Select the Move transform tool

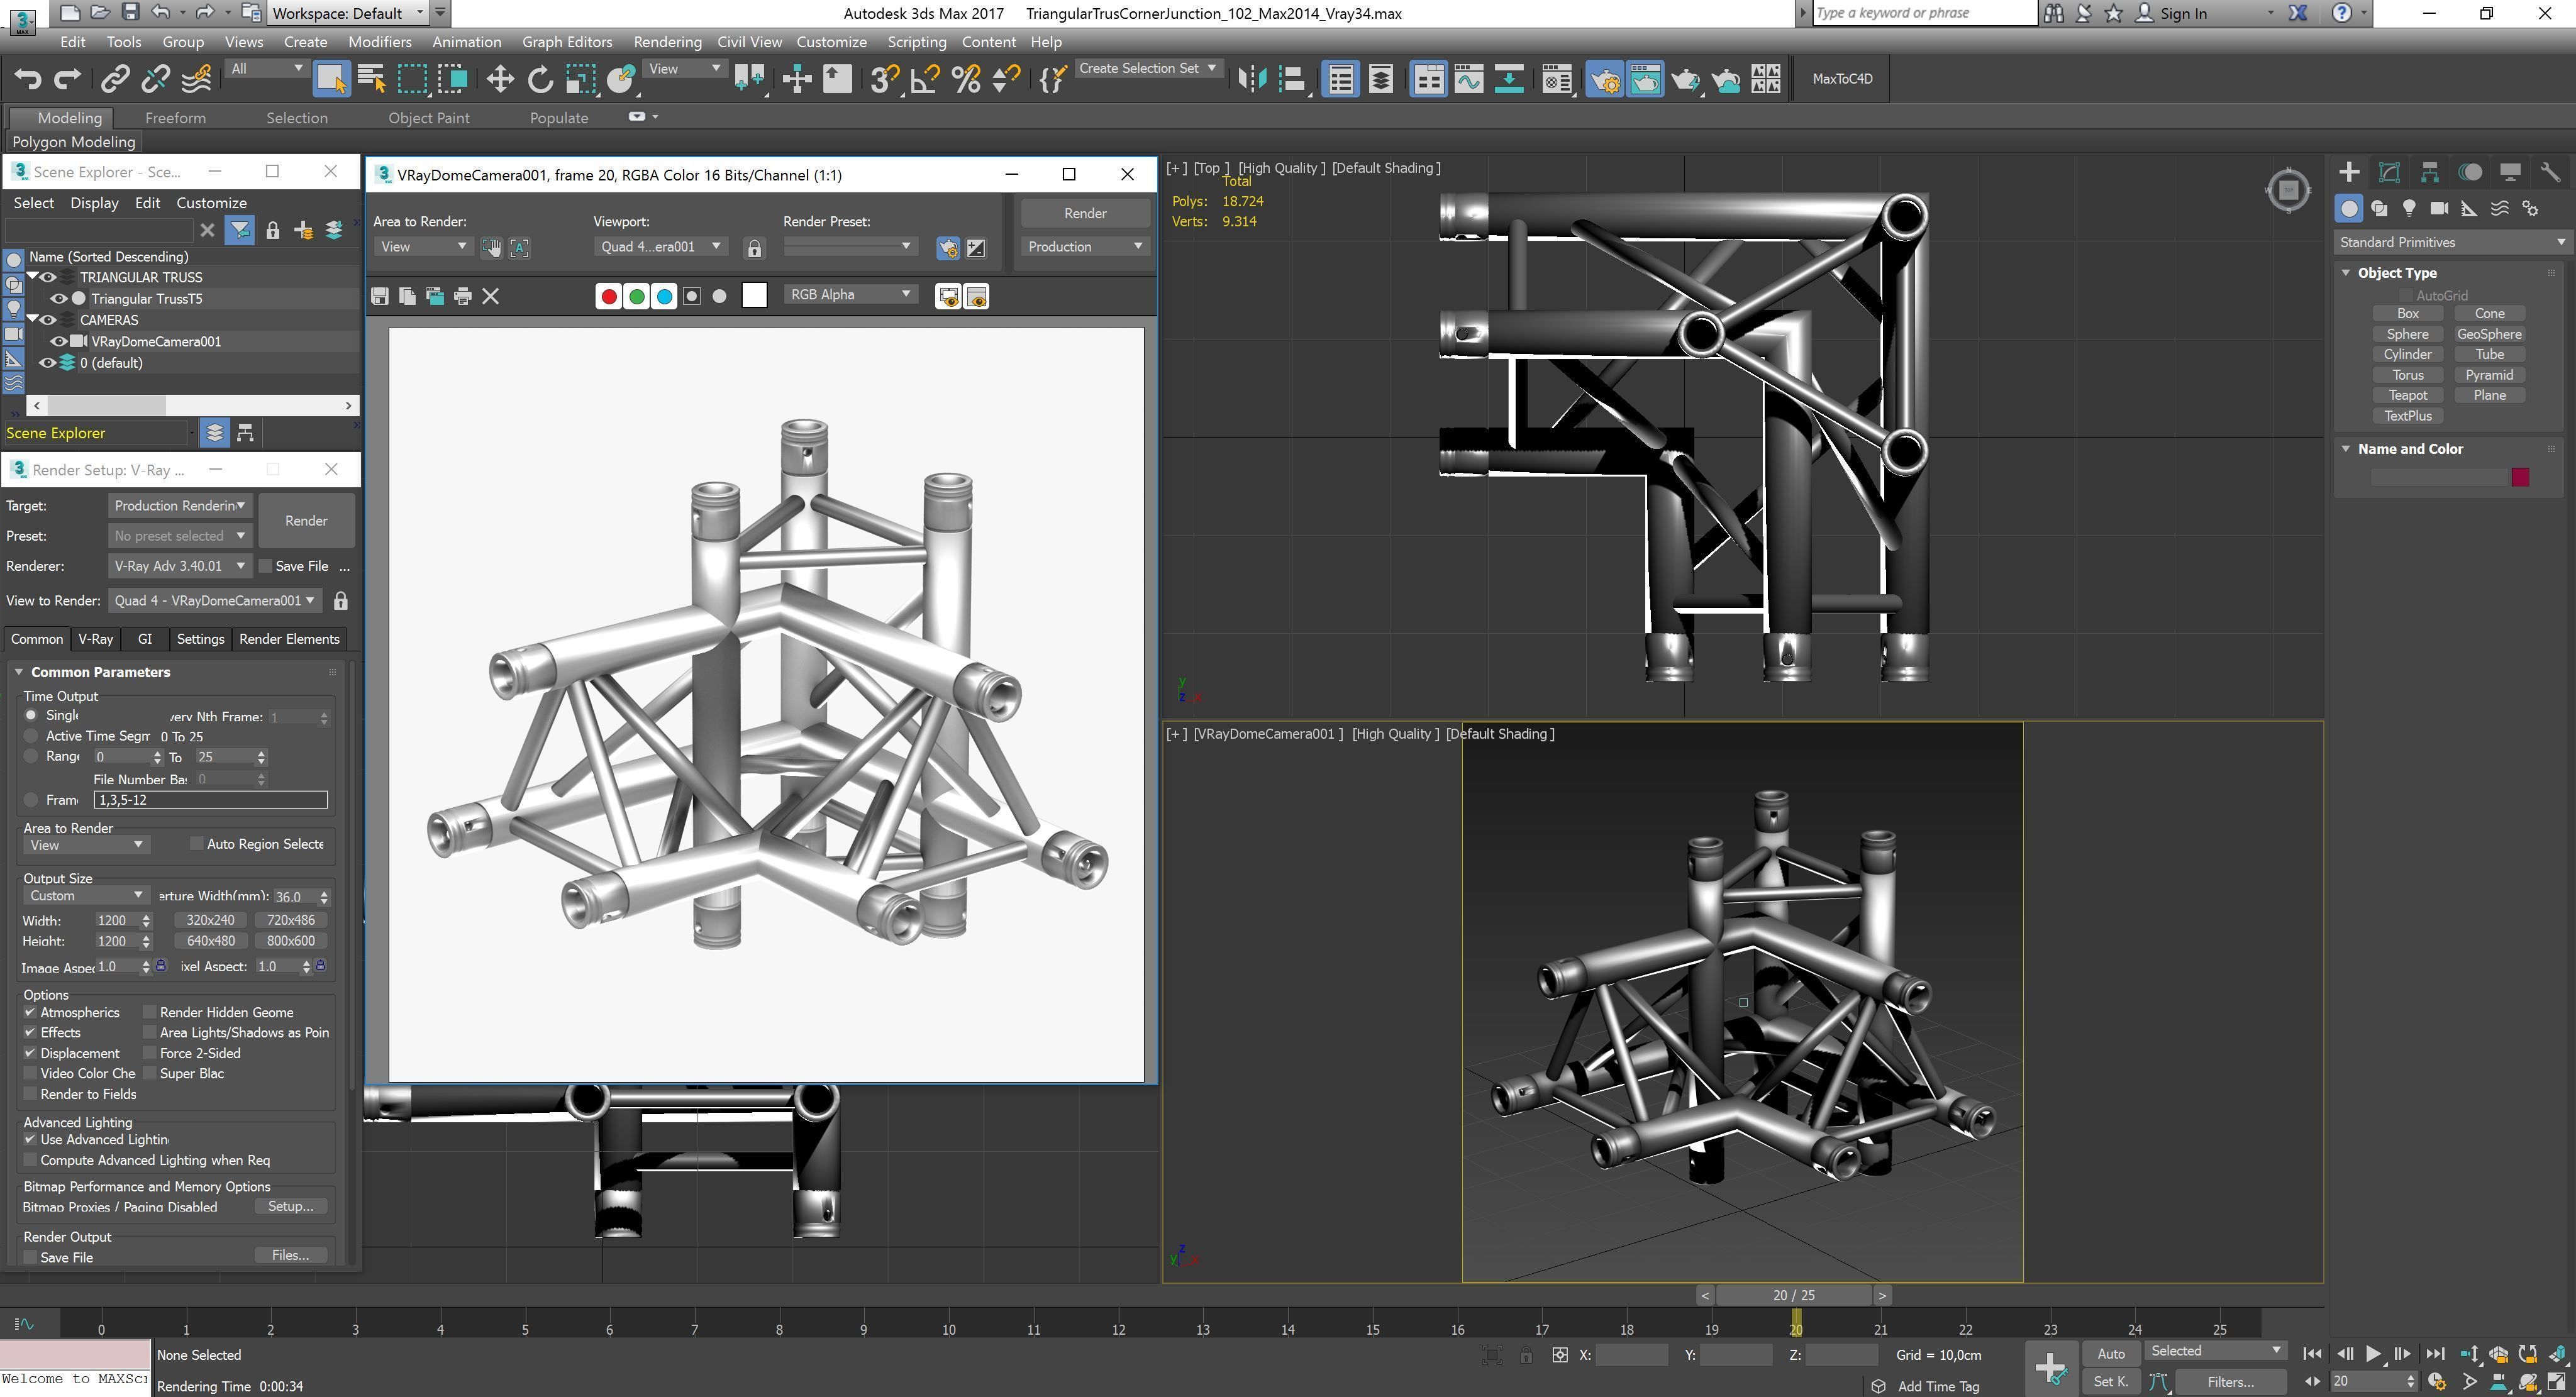pos(499,79)
